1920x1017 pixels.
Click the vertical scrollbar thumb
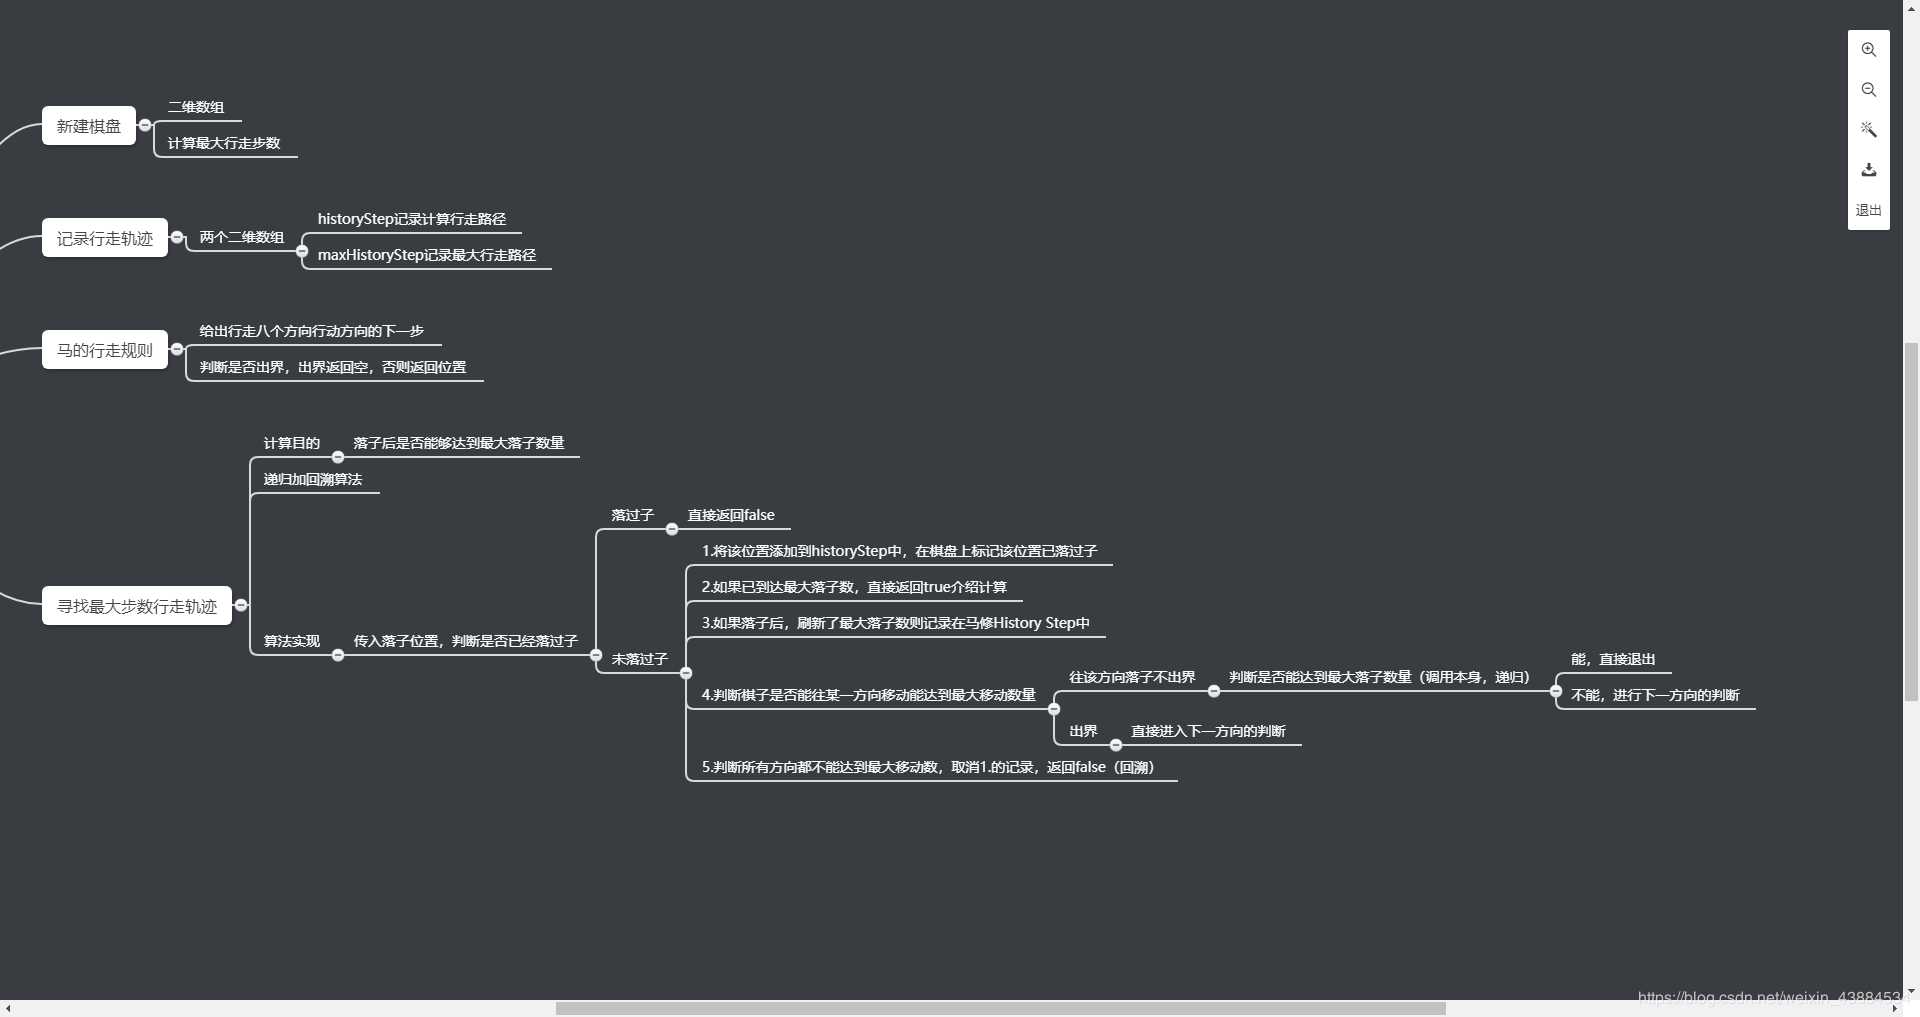pos(1911,522)
